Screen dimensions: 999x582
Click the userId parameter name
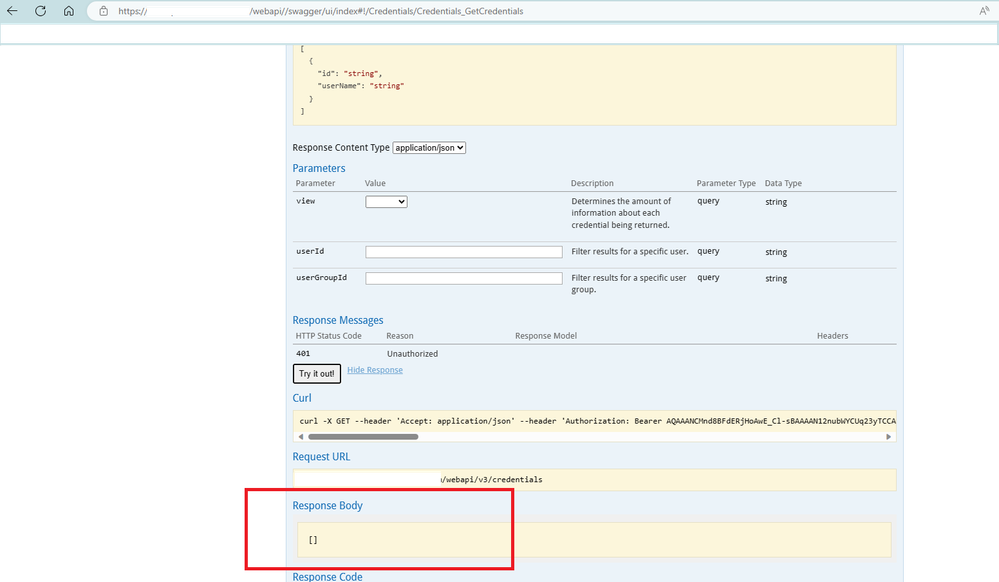pos(310,251)
